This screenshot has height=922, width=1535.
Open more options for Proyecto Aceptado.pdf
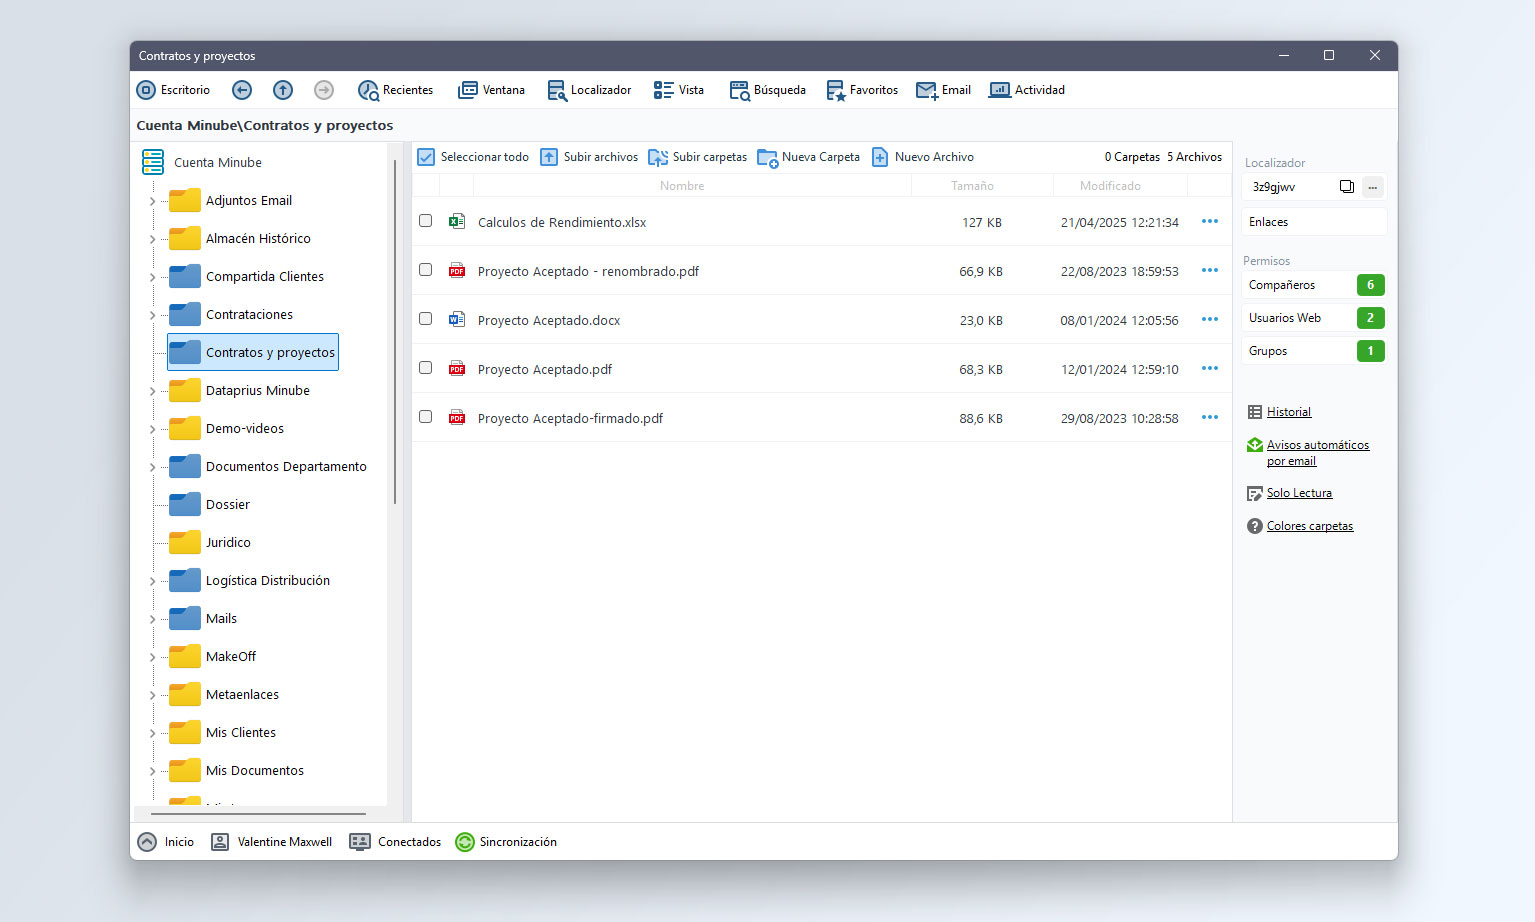tap(1210, 369)
